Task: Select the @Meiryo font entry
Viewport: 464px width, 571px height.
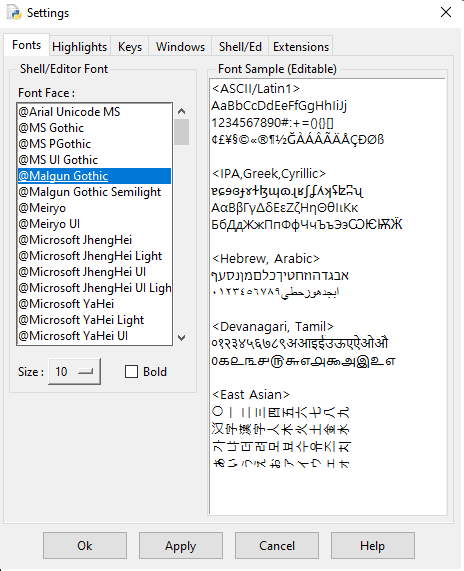Action: click(94, 208)
